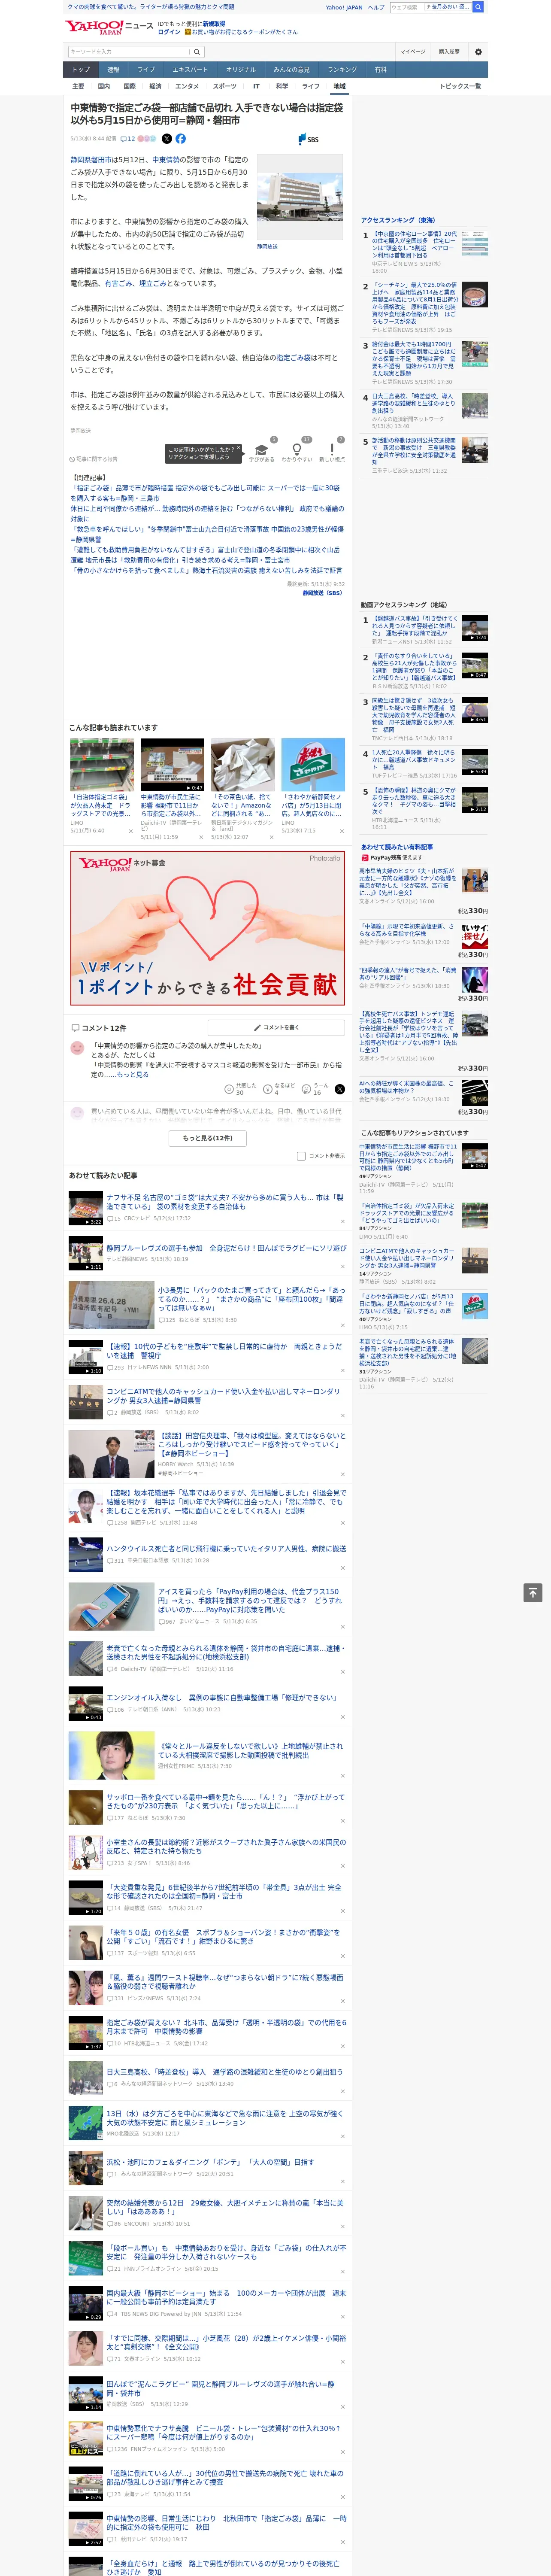The image size is (551, 2576).
Task: Select the 科学 category
Action: [x=282, y=87]
